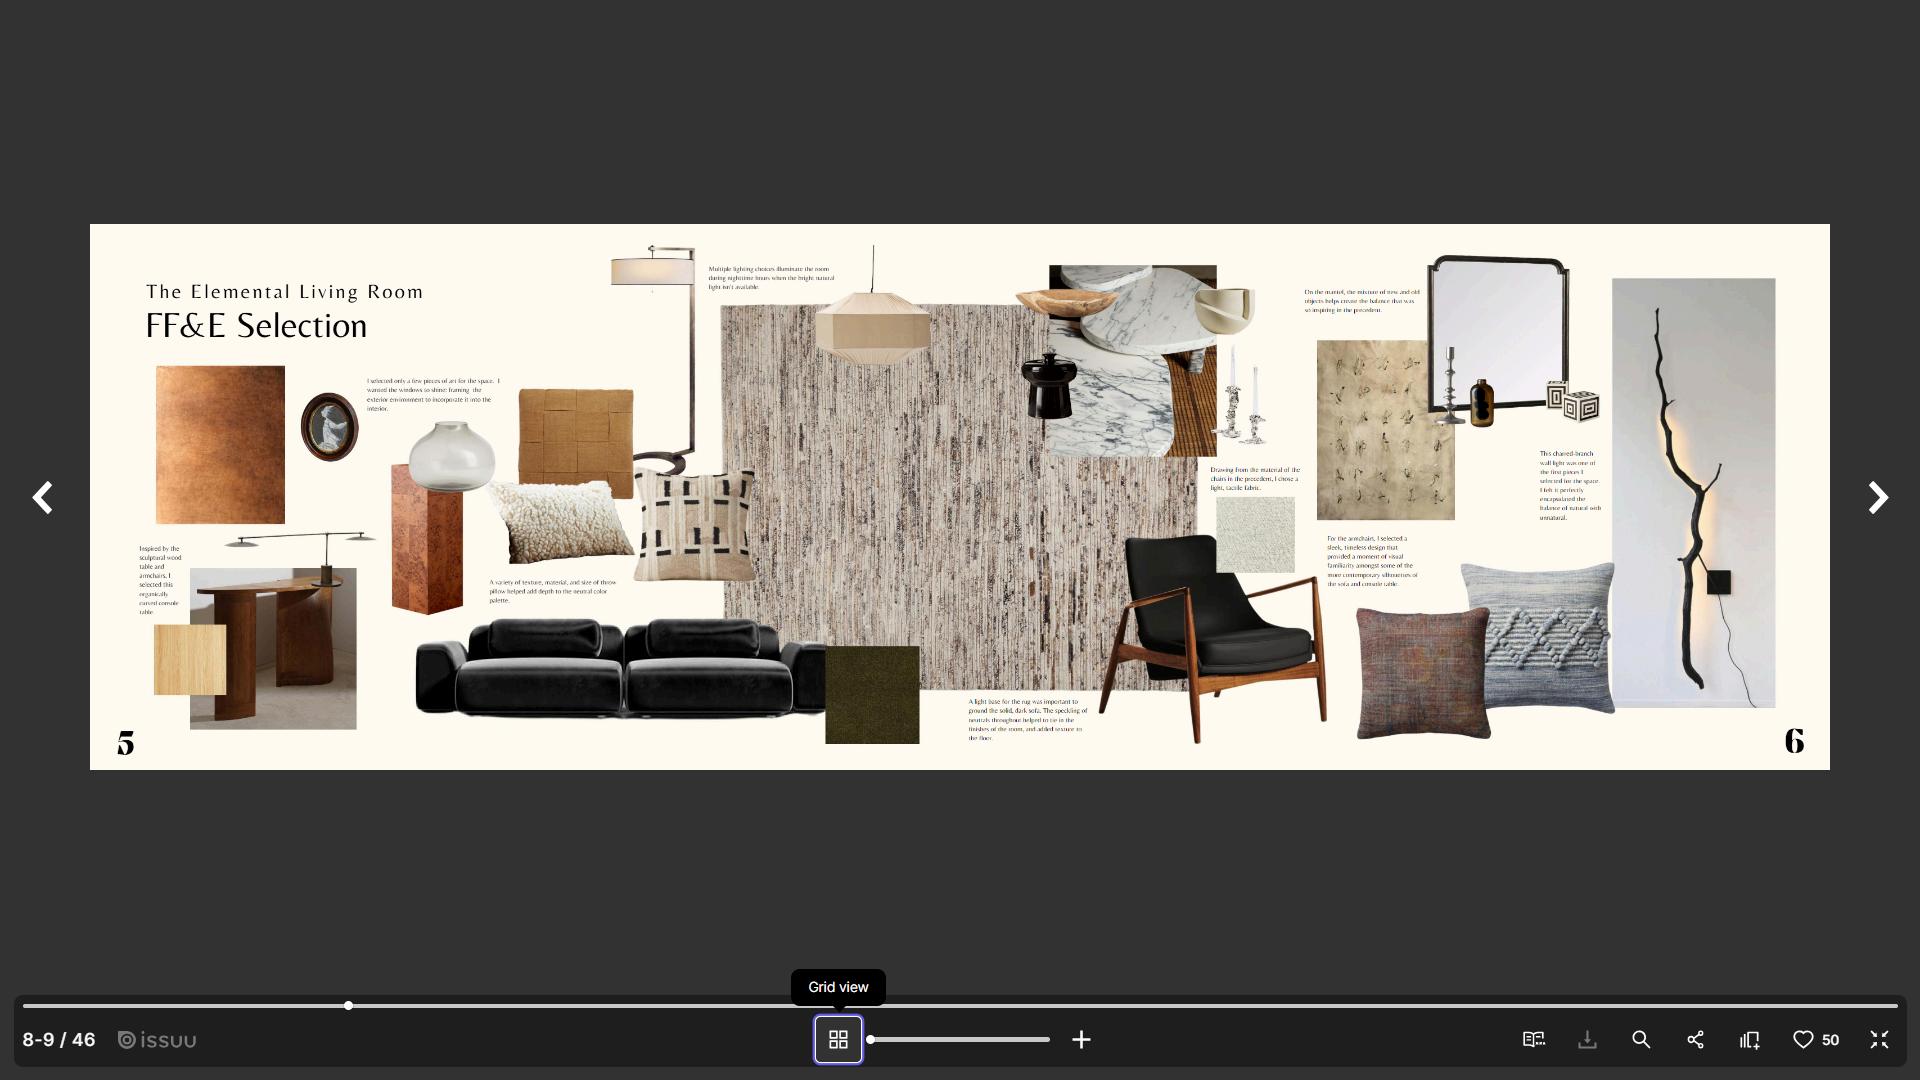Click the left page numbered 5
This screenshot has height=1080, width=1920.
click(x=125, y=743)
